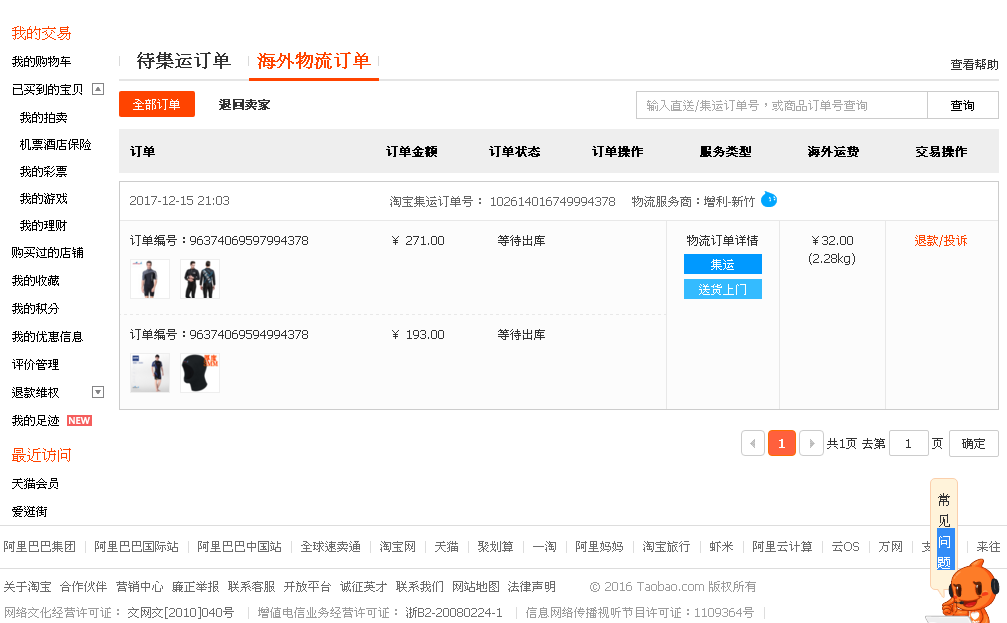Click 开放平台 footer link

[x=307, y=586]
